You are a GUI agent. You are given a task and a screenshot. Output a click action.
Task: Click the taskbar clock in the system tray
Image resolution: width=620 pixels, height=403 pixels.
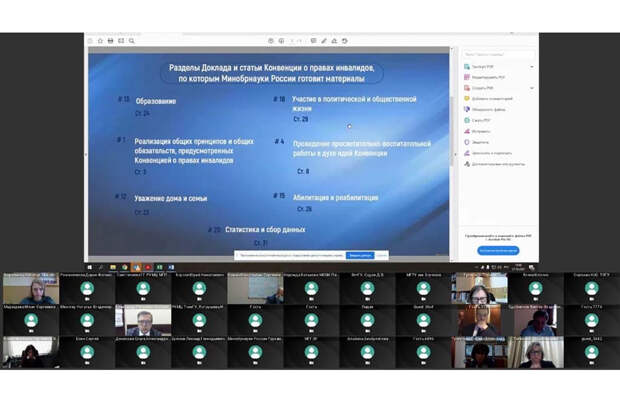[x=519, y=268]
